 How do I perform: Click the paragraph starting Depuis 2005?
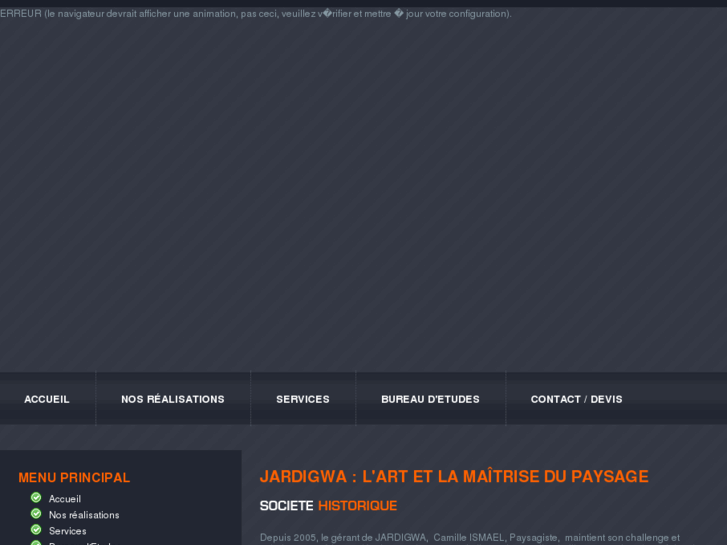pyautogui.click(x=470, y=539)
